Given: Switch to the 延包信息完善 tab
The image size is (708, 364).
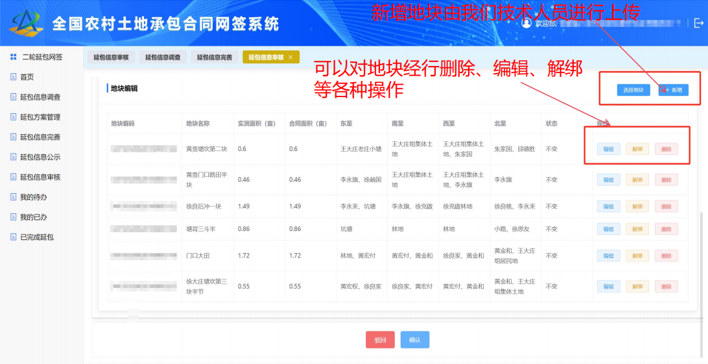Looking at the screenshot, I should pos(214,57).
